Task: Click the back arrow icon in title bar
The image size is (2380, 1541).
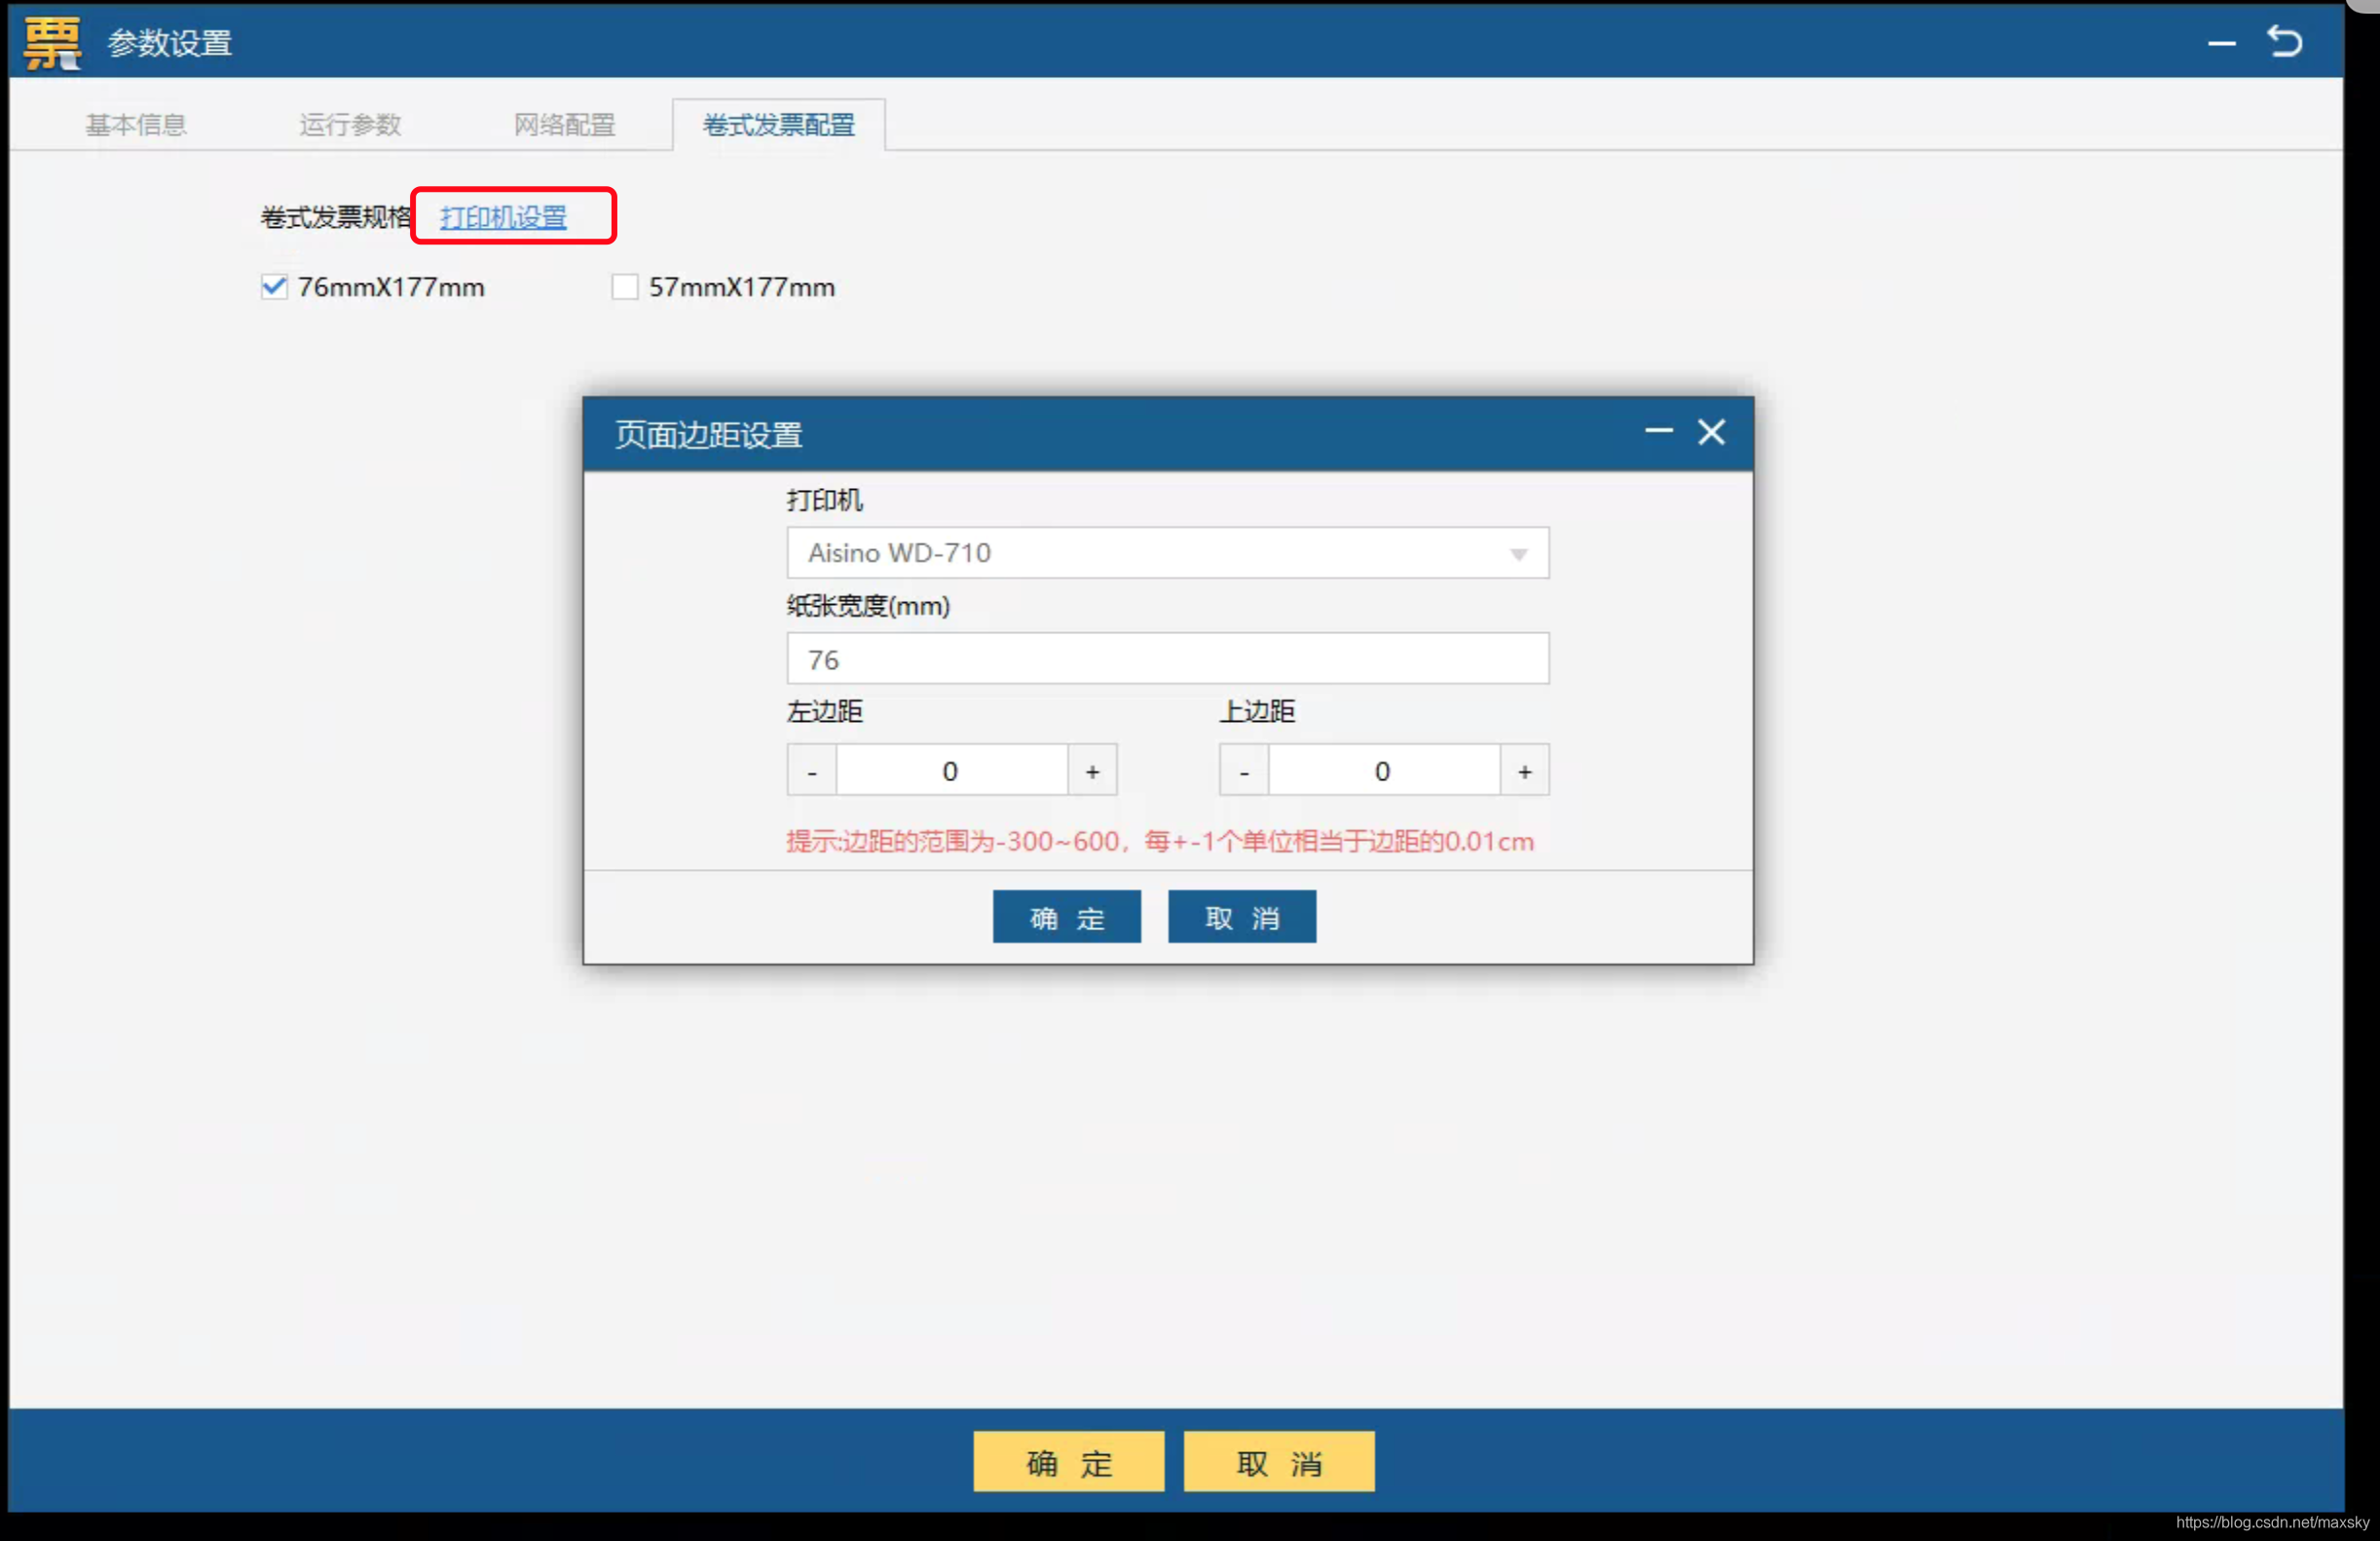Action: (x=2285, y=42)
